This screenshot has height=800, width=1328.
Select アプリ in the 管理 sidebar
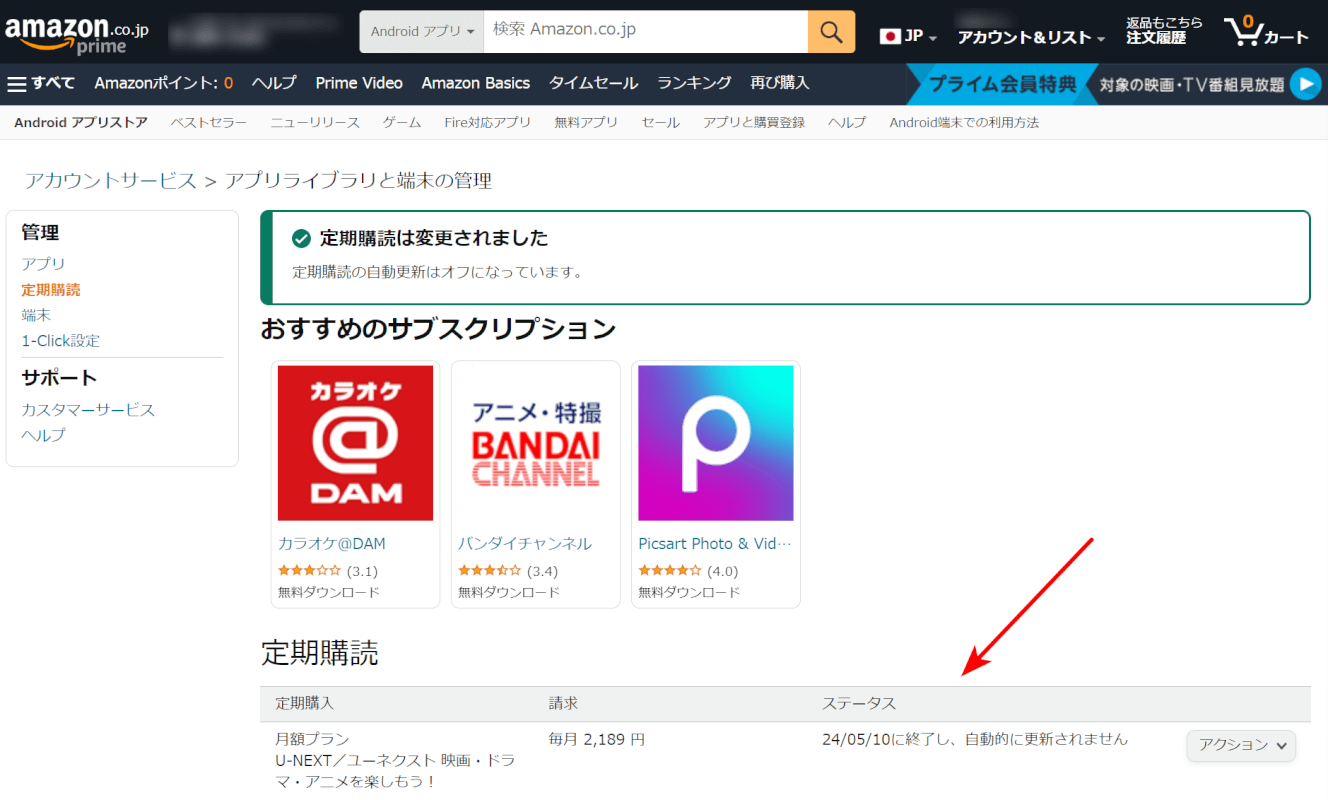44,263
